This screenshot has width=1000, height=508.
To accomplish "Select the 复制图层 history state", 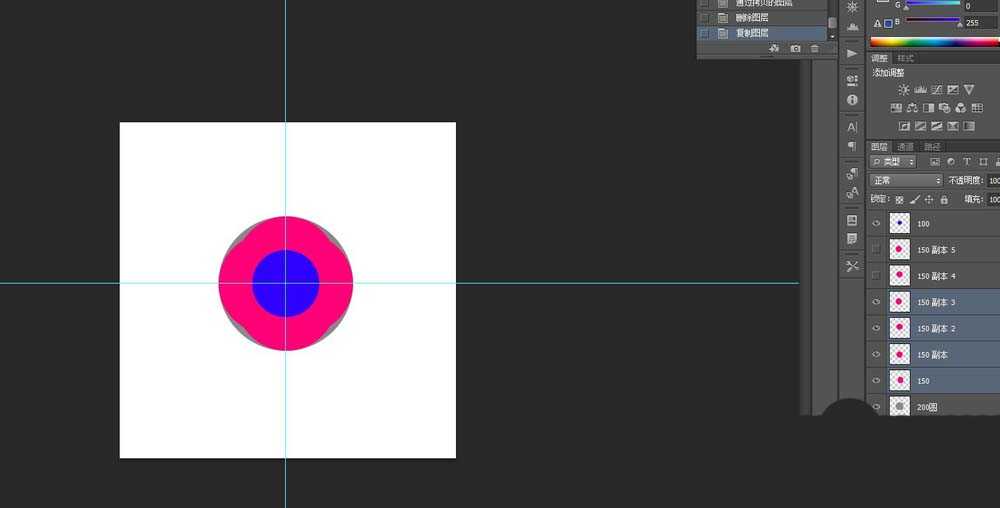I will [x=751, y=33].
